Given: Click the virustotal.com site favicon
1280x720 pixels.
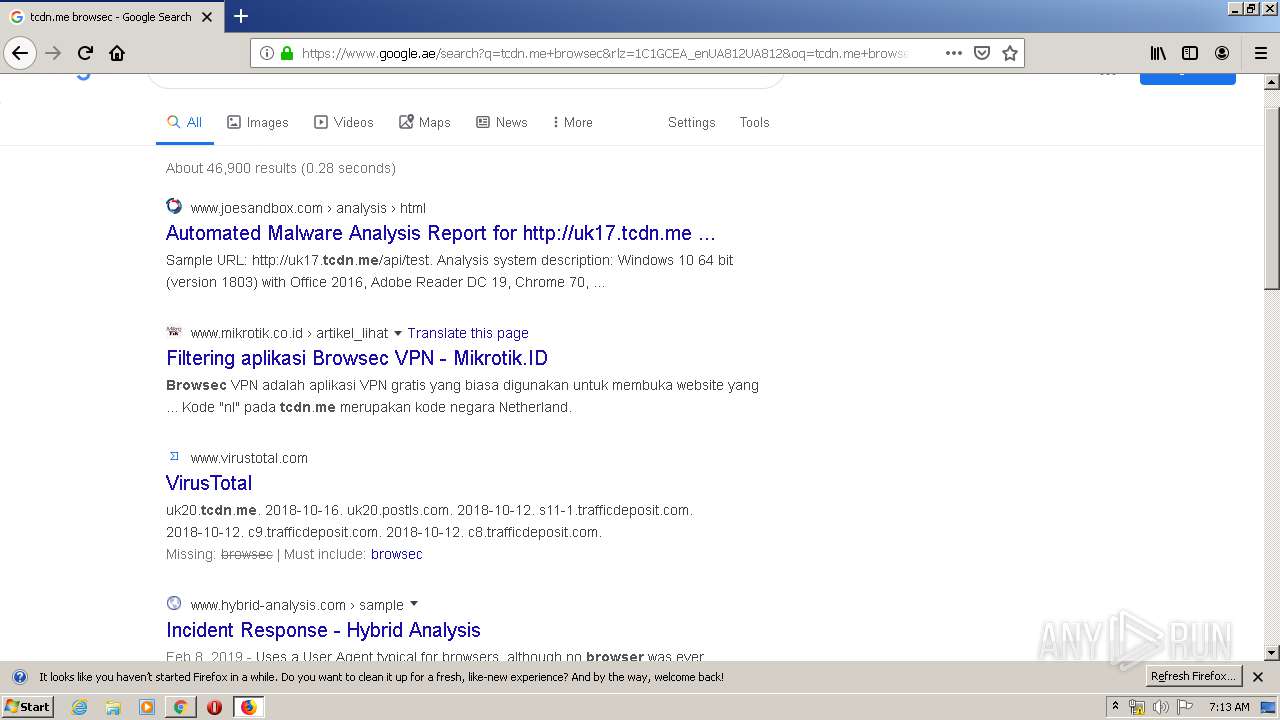Looking at the screenshot, I should pyautogui.click(x=174, y=456).
